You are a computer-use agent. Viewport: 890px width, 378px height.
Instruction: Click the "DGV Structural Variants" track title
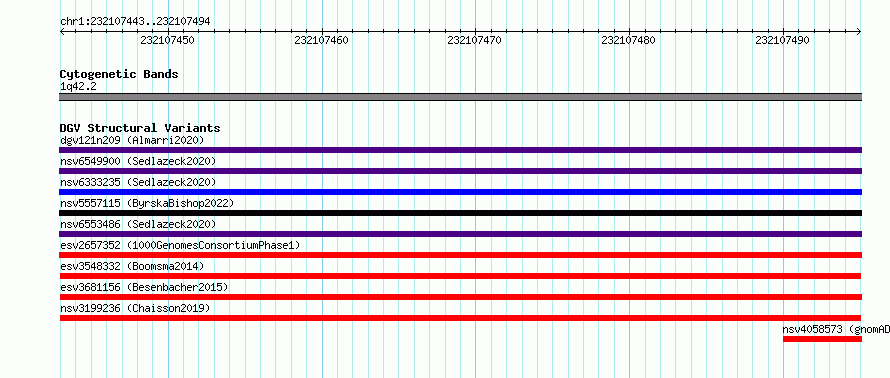tap(140, 128)
